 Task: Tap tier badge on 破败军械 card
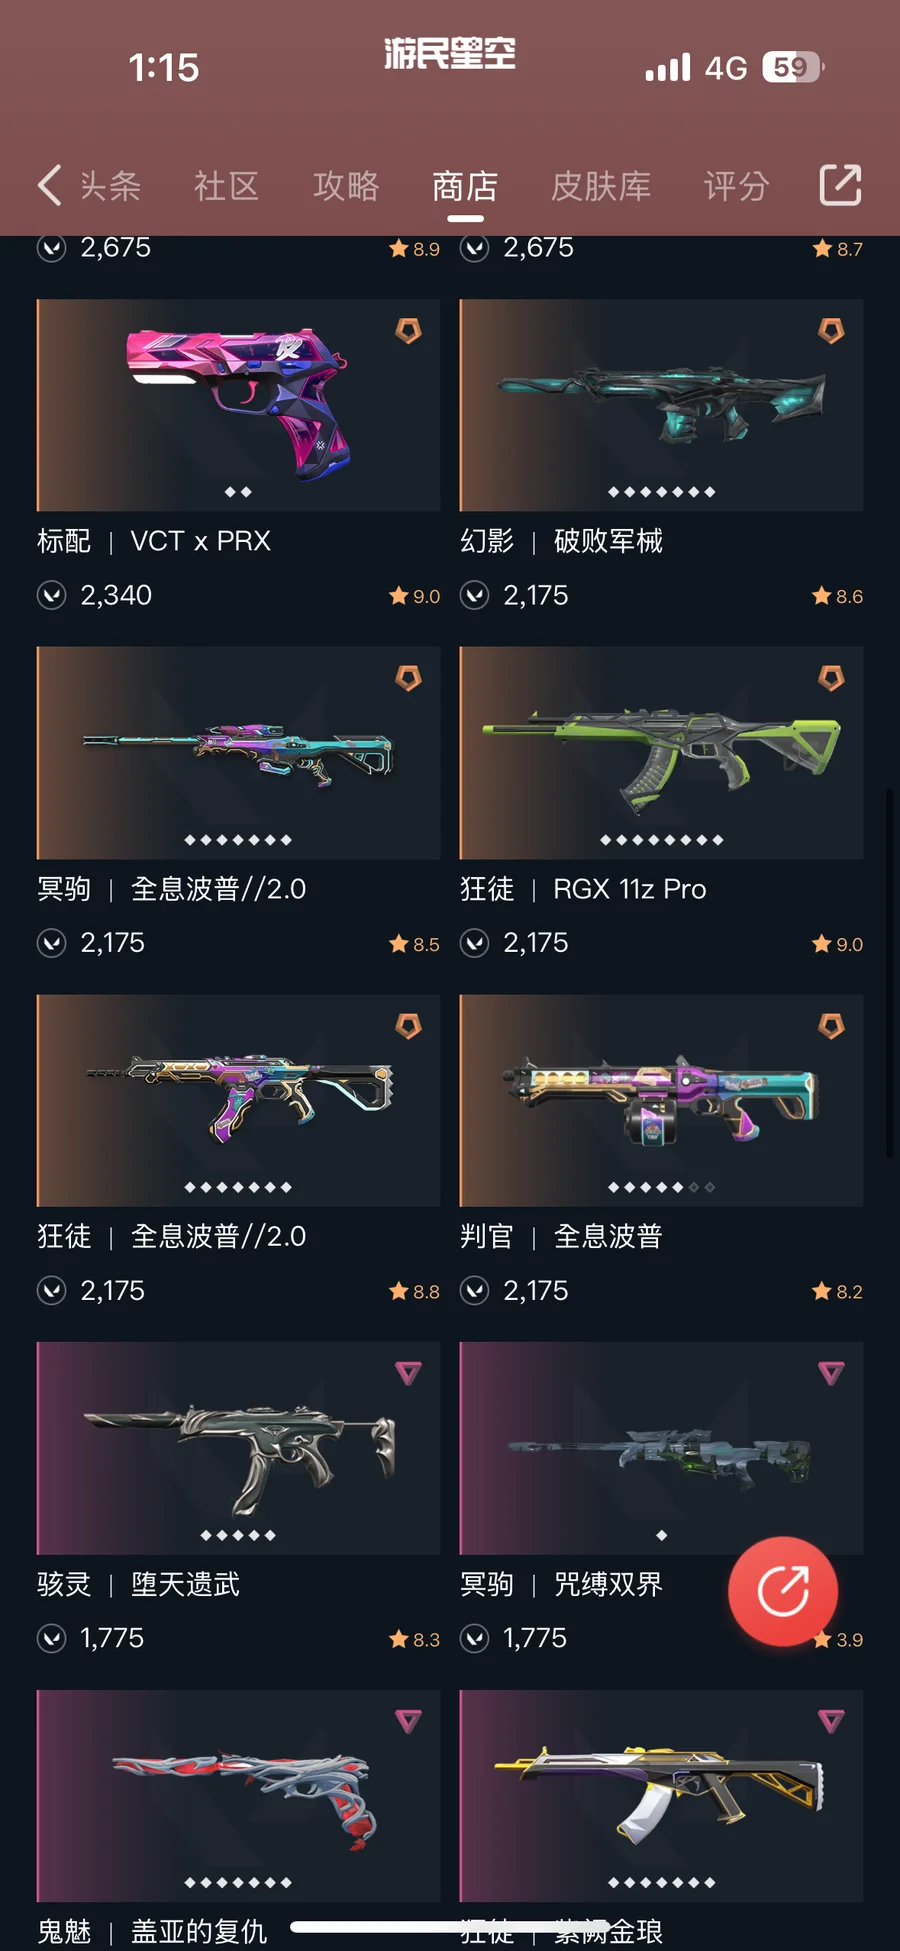pos(831,330)
